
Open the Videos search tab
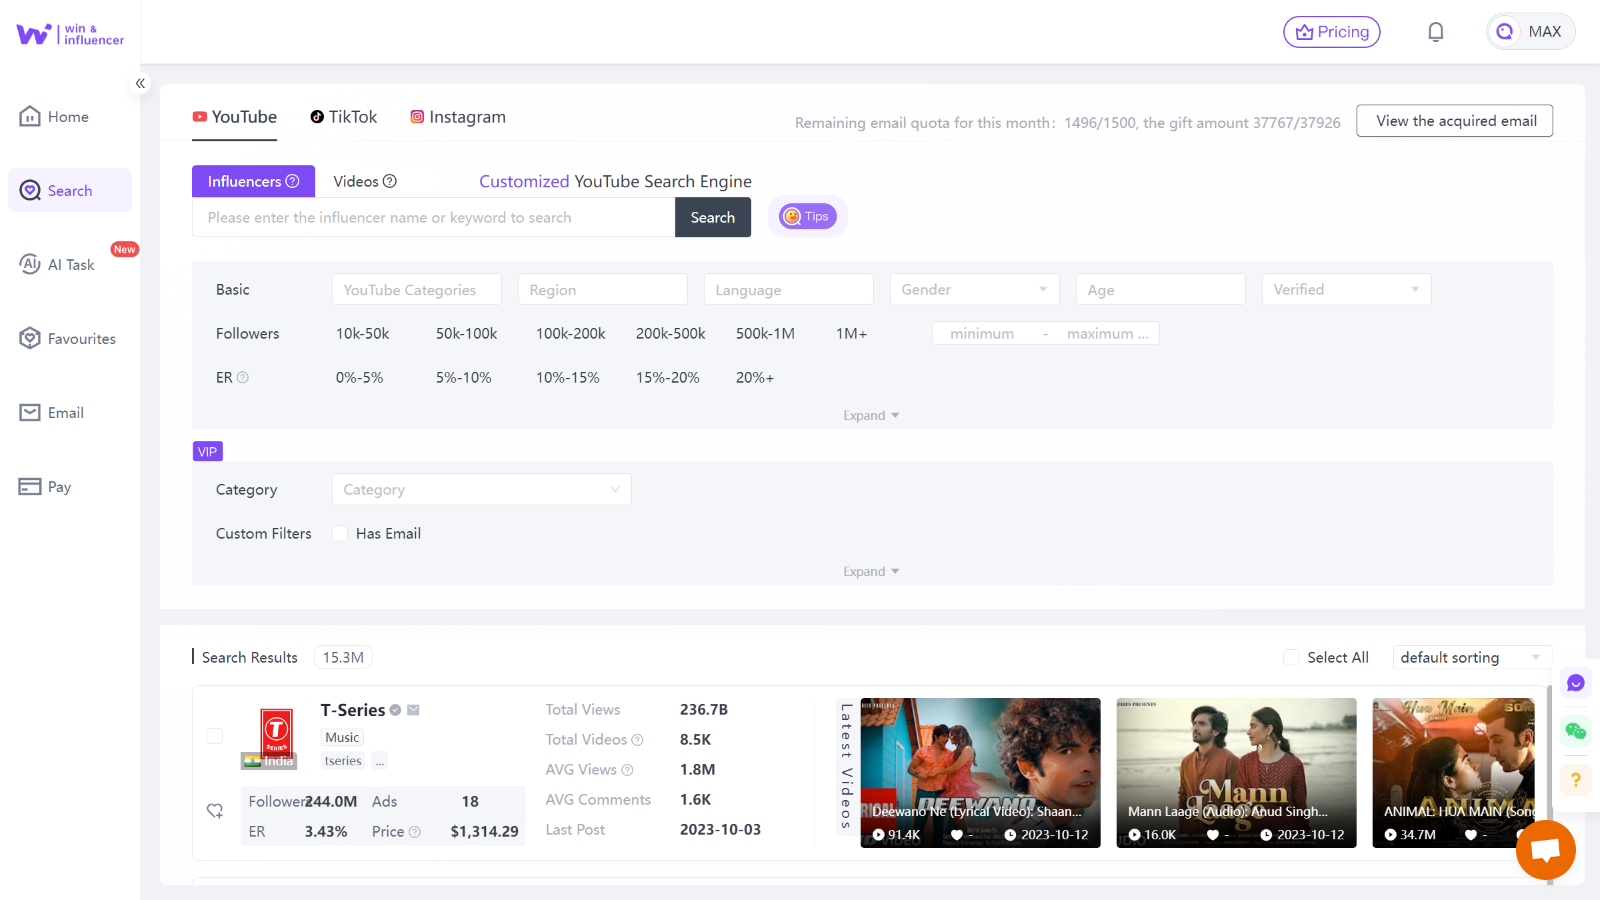(357, 181)
